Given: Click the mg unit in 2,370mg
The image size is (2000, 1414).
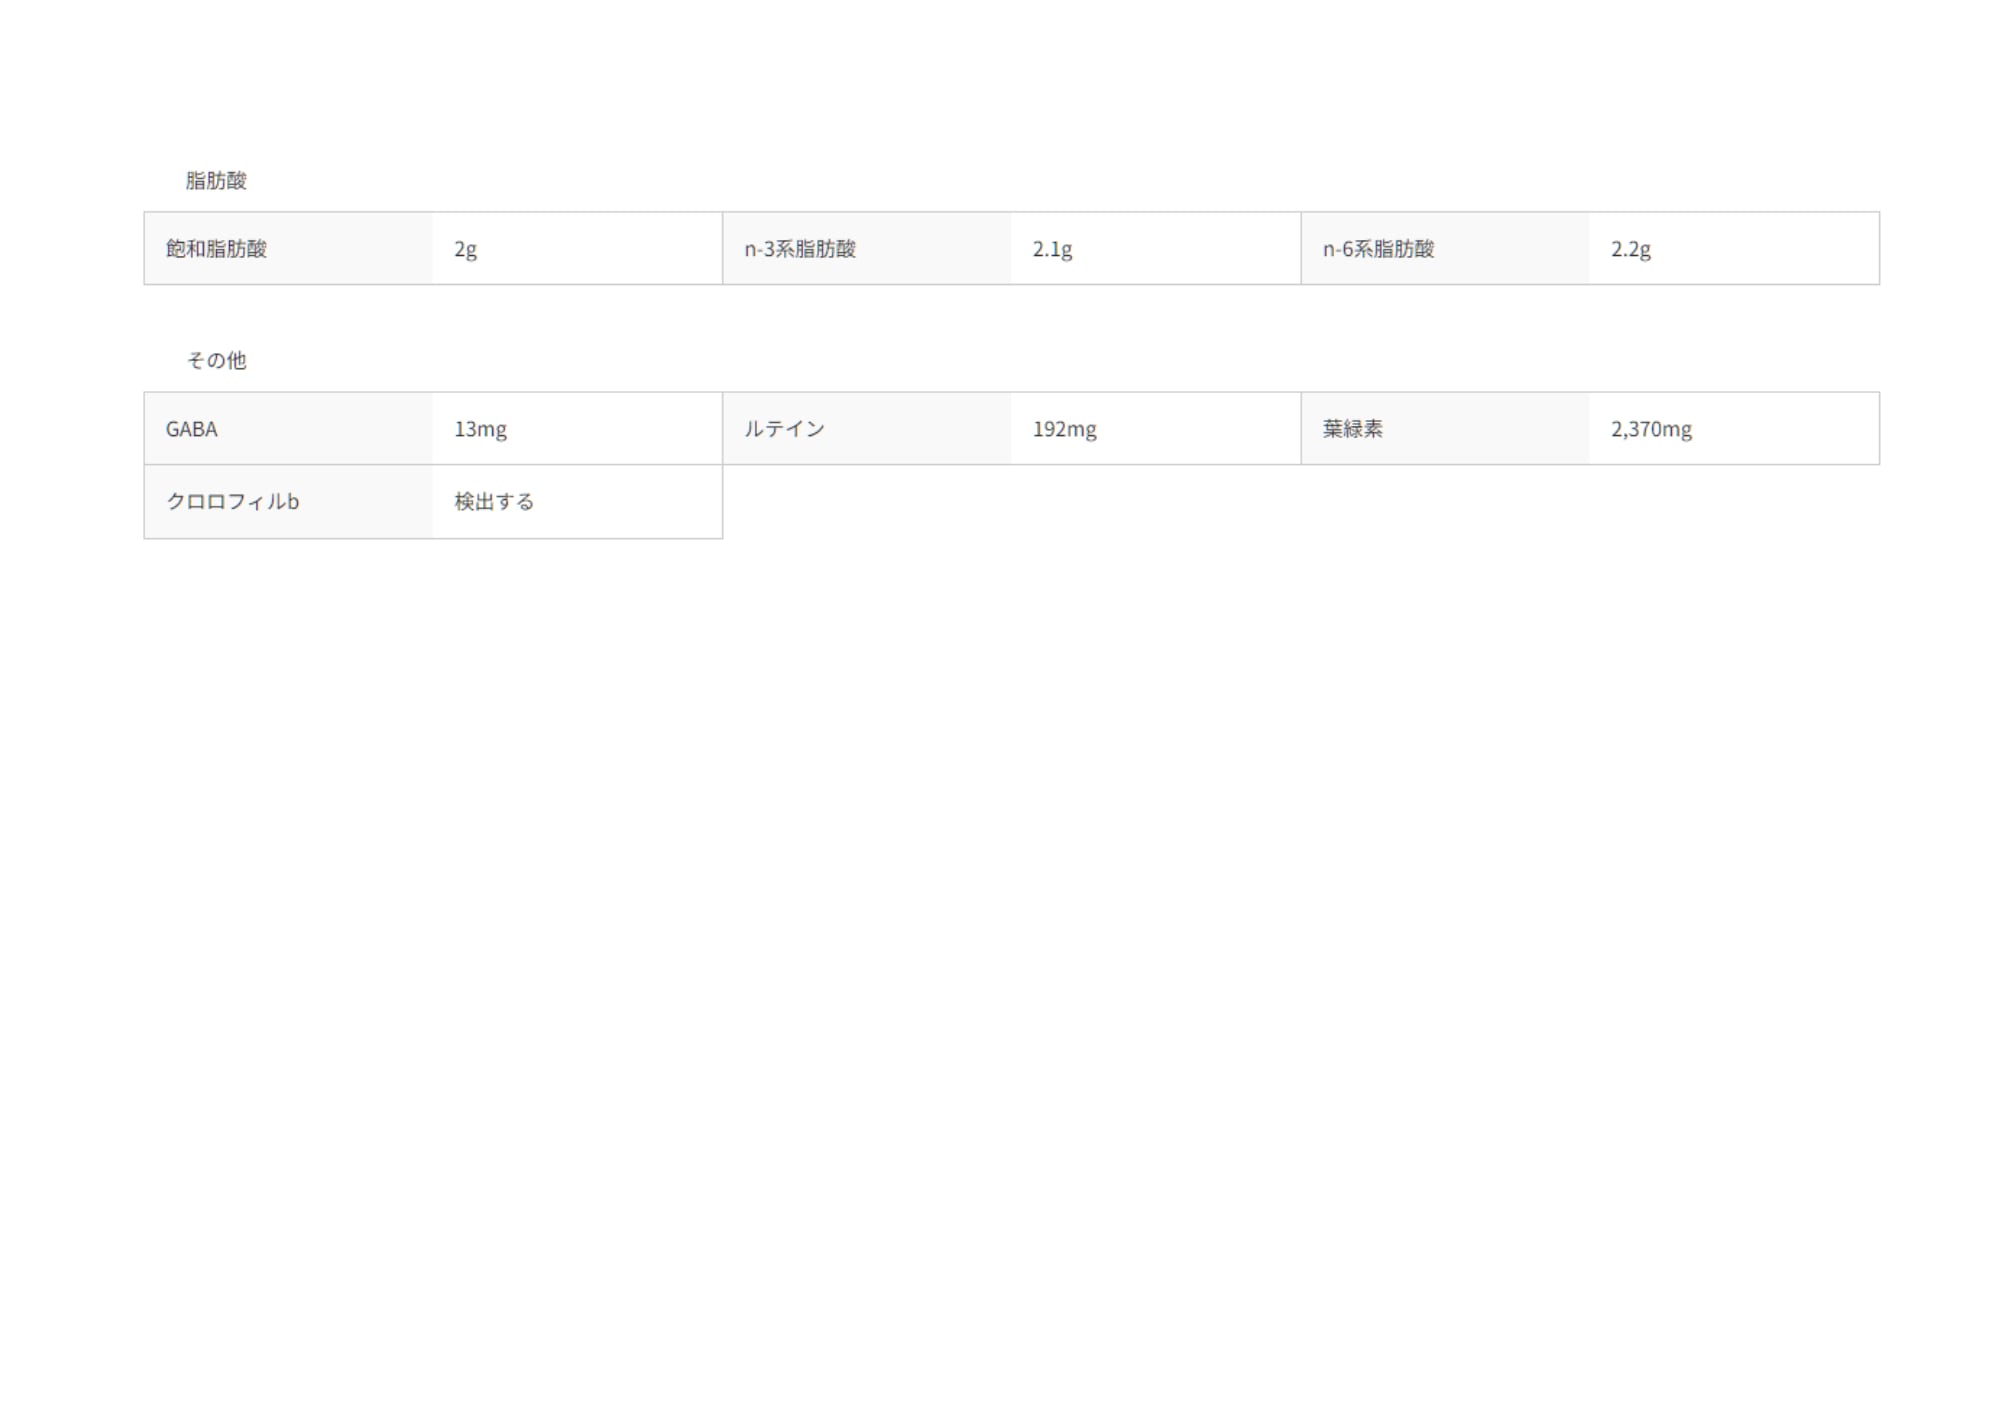Looking at the screenshot, I should (x=1677, y=430).
